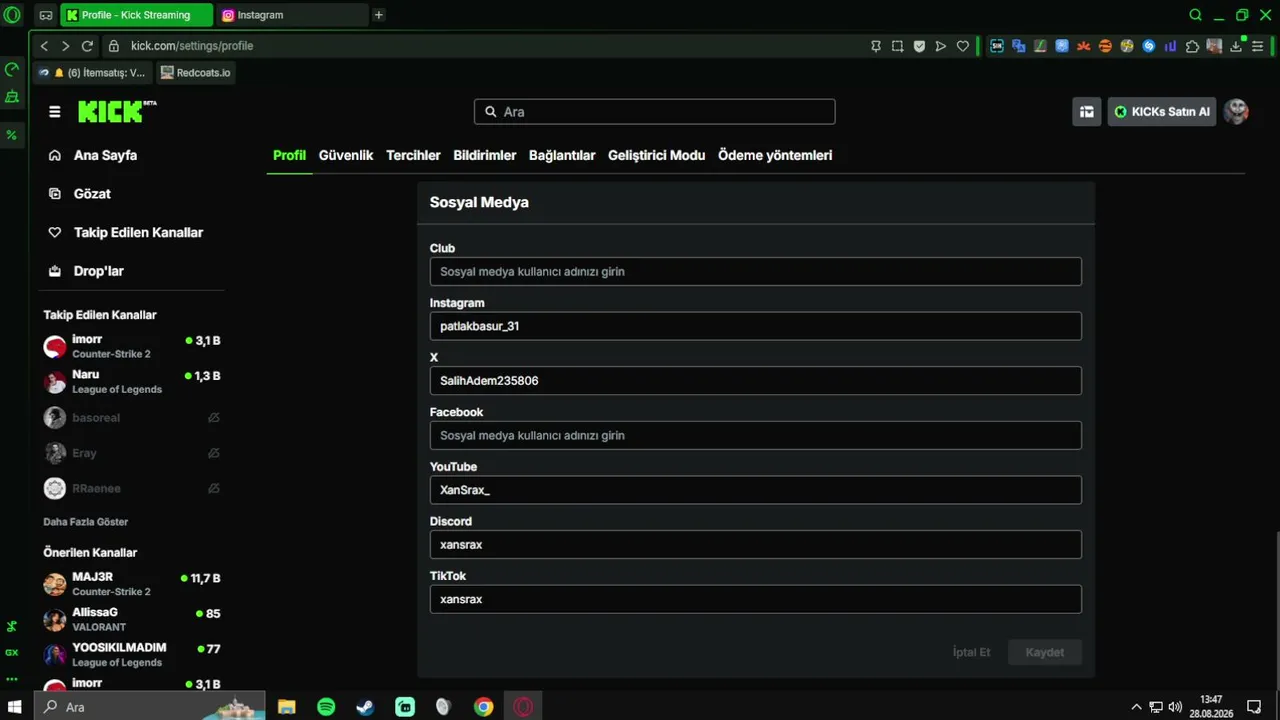Click the YouTube username field
1280x720 pixels.
pos(756,490)
